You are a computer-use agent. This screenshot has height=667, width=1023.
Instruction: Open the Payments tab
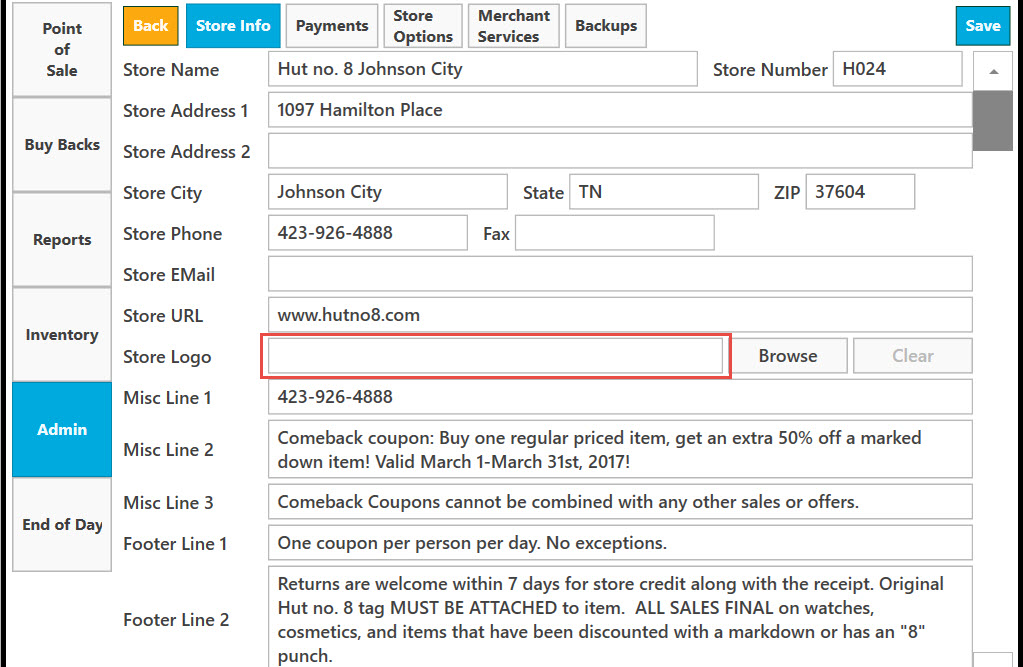(x=332, y=26)
